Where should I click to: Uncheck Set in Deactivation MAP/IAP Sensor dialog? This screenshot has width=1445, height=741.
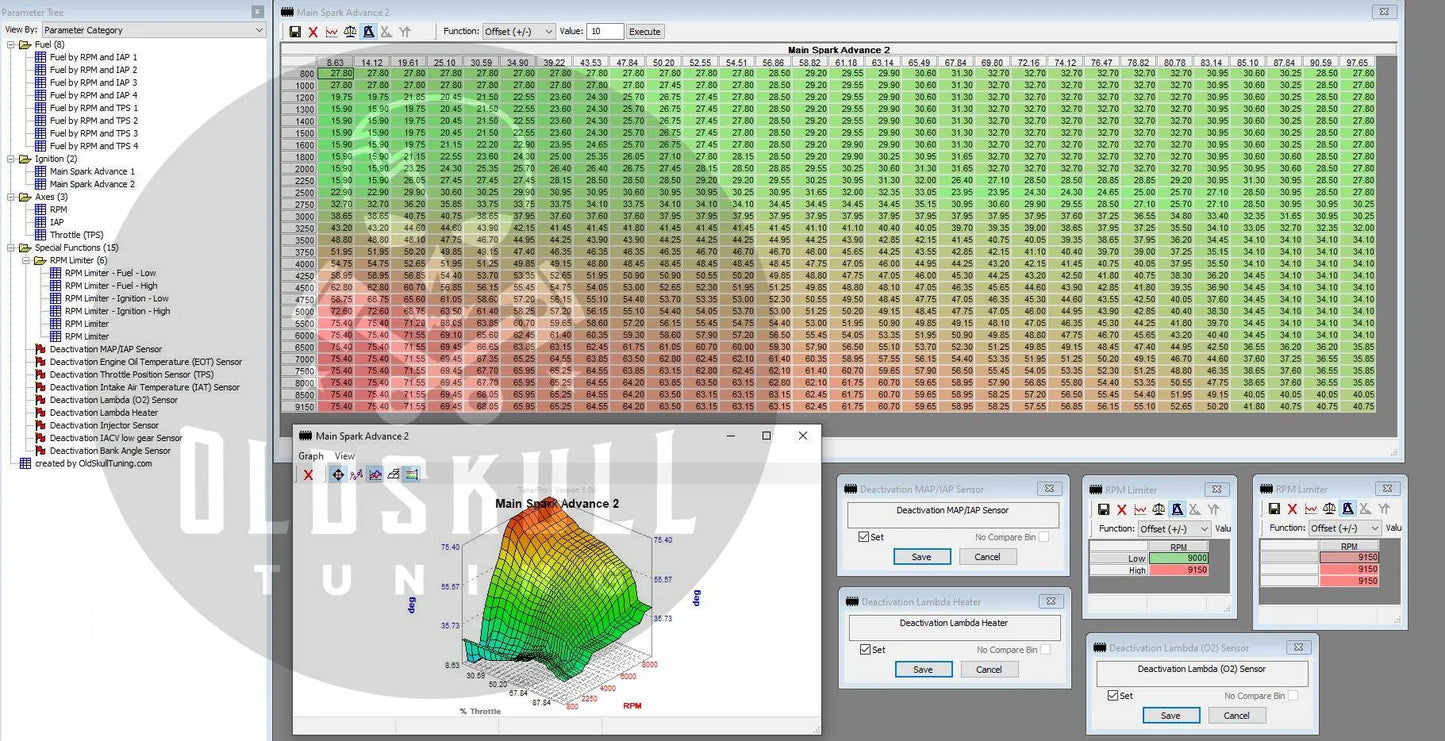coord(864,537)
